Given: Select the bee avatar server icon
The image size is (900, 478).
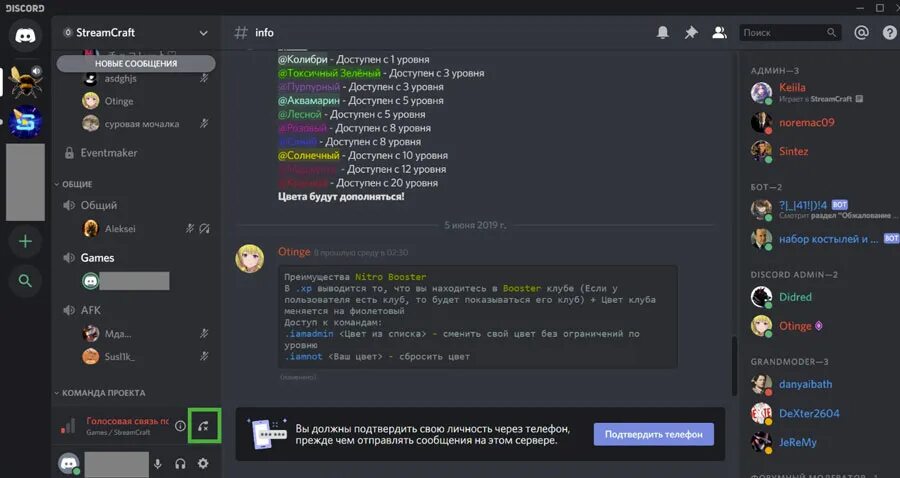Looking at the screenshot, I should coord(26,81).
